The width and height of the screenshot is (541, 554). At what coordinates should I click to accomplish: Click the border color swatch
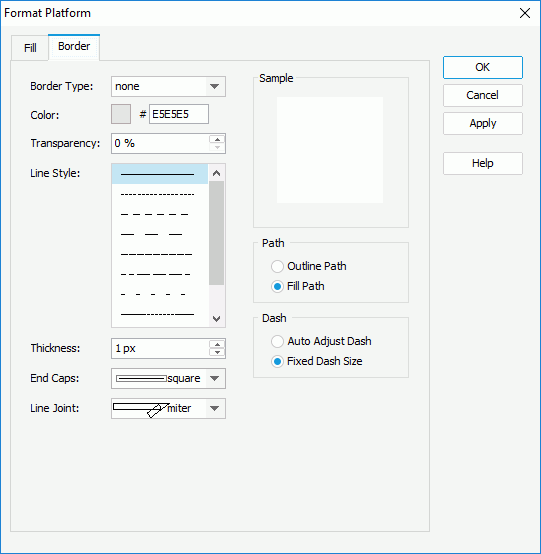coord(121,114)
